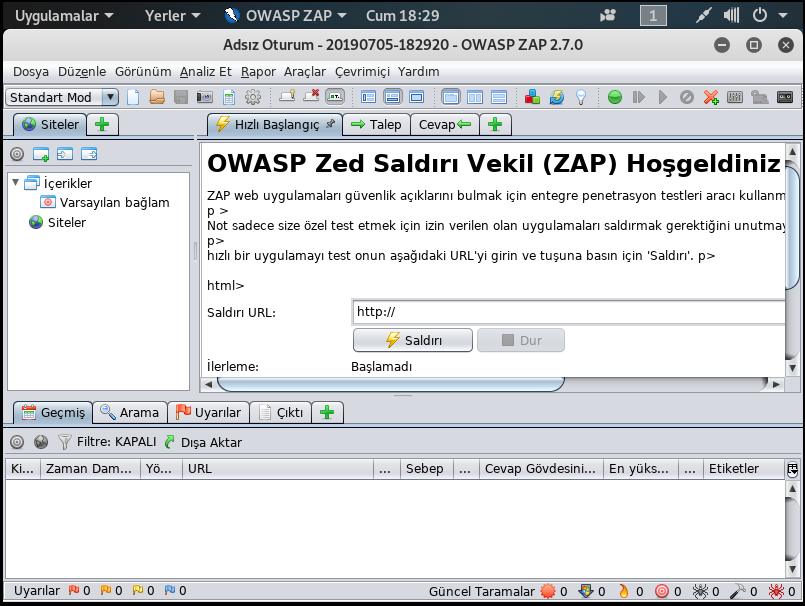Click the Saldırı attack button
Screen dimensions: 805x606
[413, 340]
